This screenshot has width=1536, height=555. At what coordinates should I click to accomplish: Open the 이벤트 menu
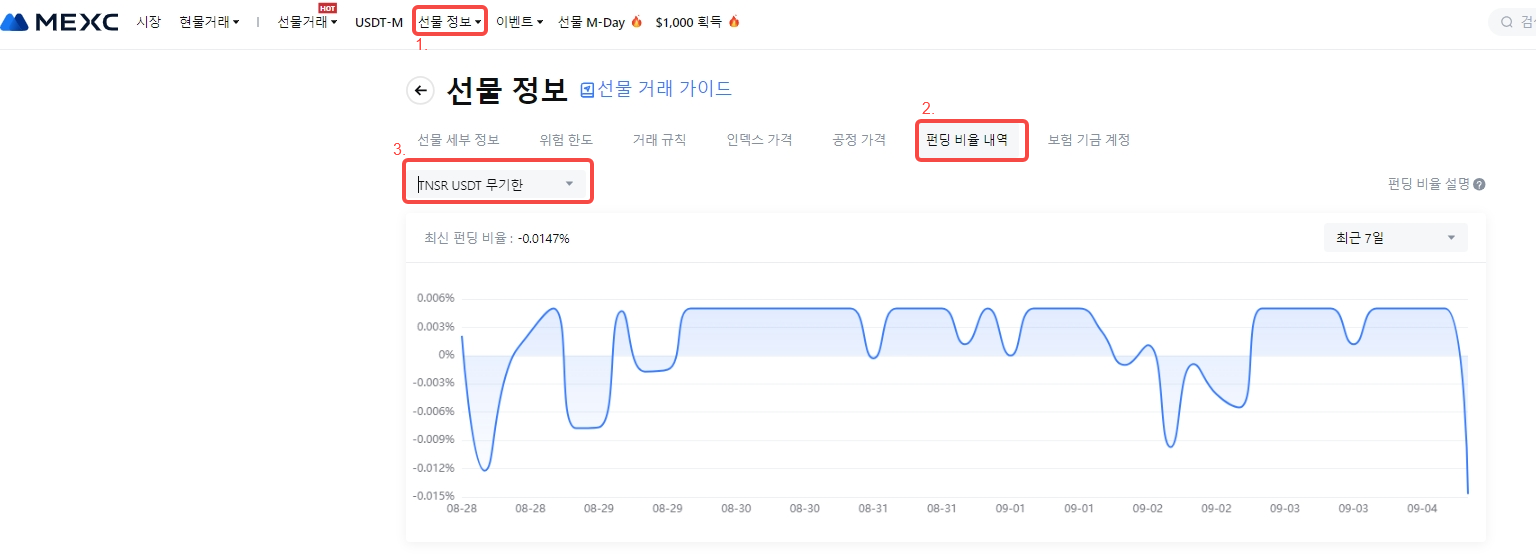519,21
